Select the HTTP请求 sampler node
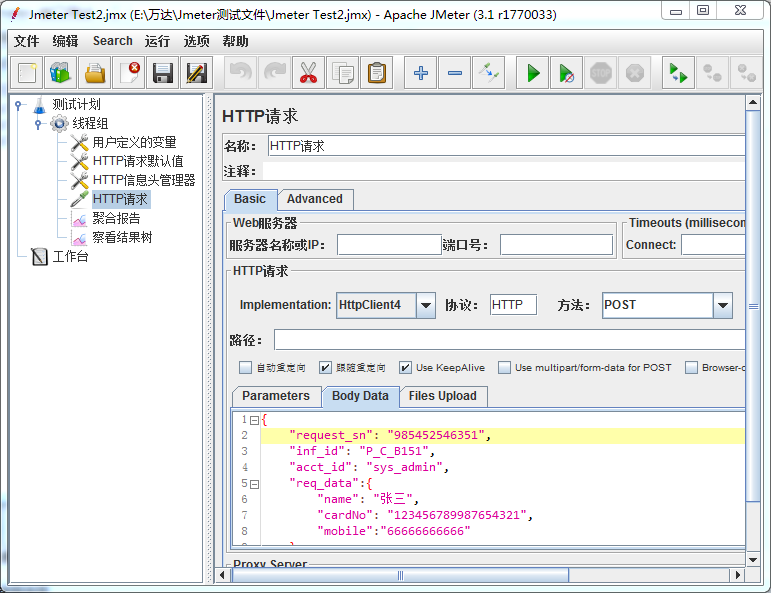The image size is (771, 593). click(x=120, y=199)
